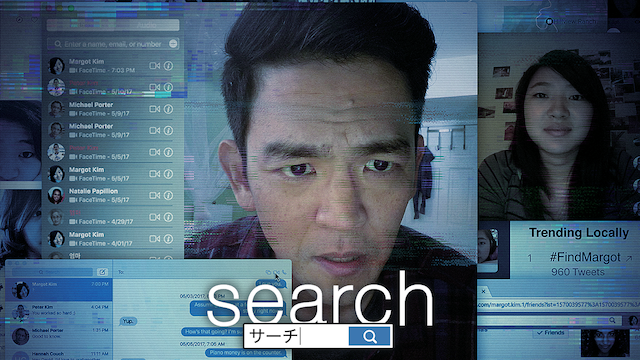Click the 'Yup.' message bubble
Image resolution: width=640 pixels, height=360 pixels.
click(x=128, y=321)
